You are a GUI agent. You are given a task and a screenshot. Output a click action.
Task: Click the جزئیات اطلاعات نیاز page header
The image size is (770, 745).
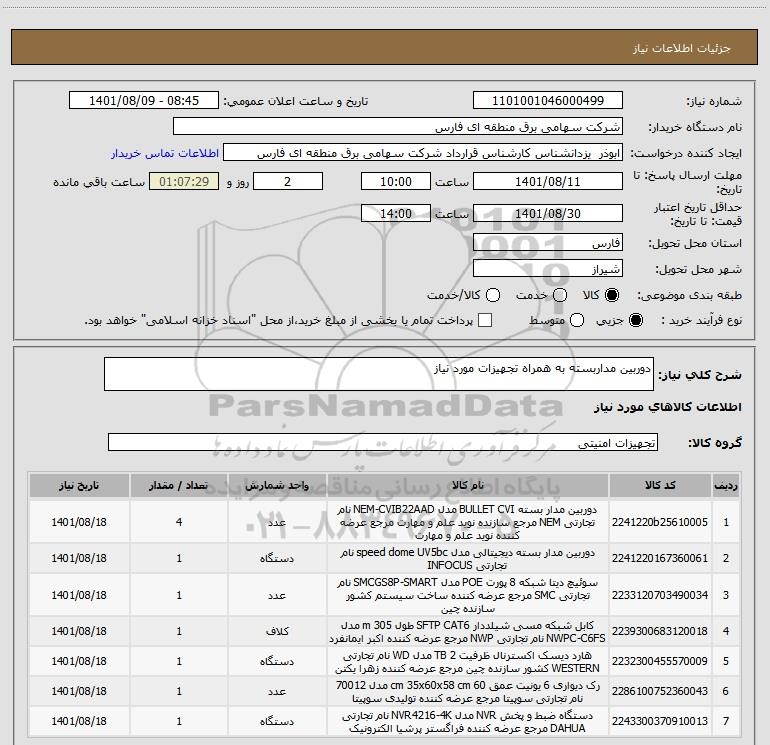point(681,48)
